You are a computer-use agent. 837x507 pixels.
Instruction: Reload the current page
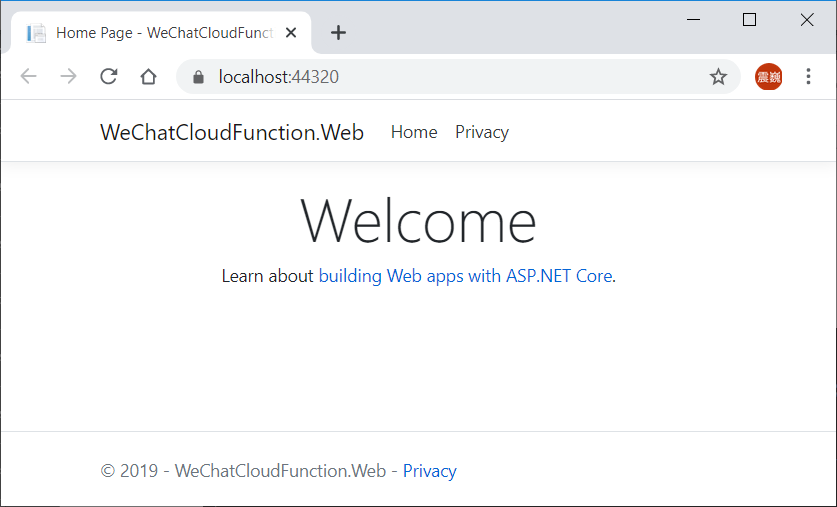pyautogui.click(x=108, y=76)
